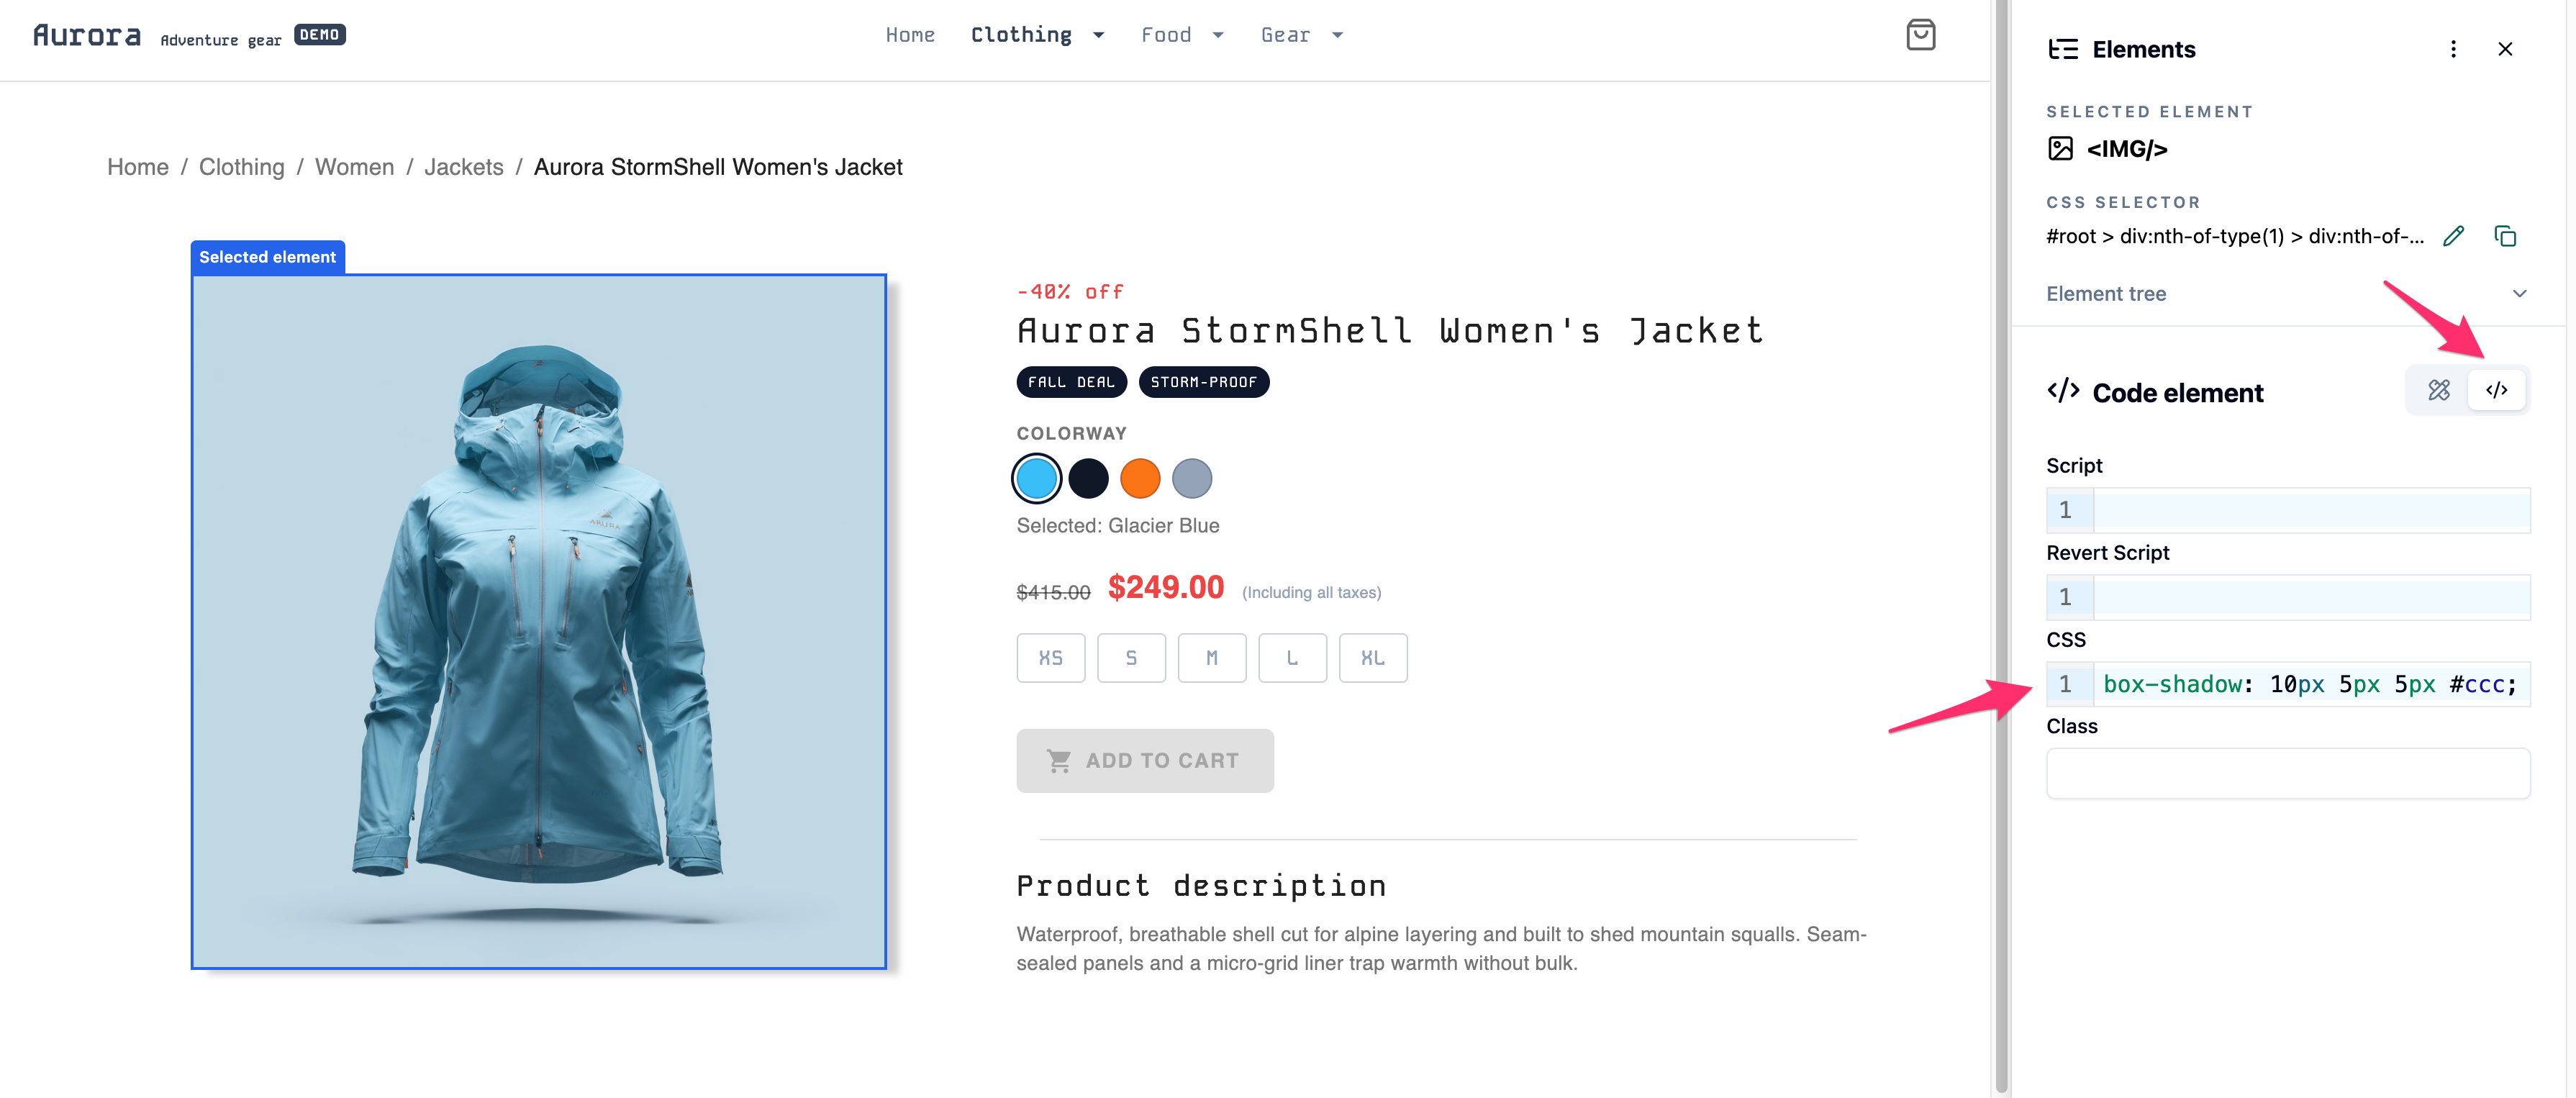Click the IMG element image icon
2576x1098 pixels.
(x=2060, y=148)
